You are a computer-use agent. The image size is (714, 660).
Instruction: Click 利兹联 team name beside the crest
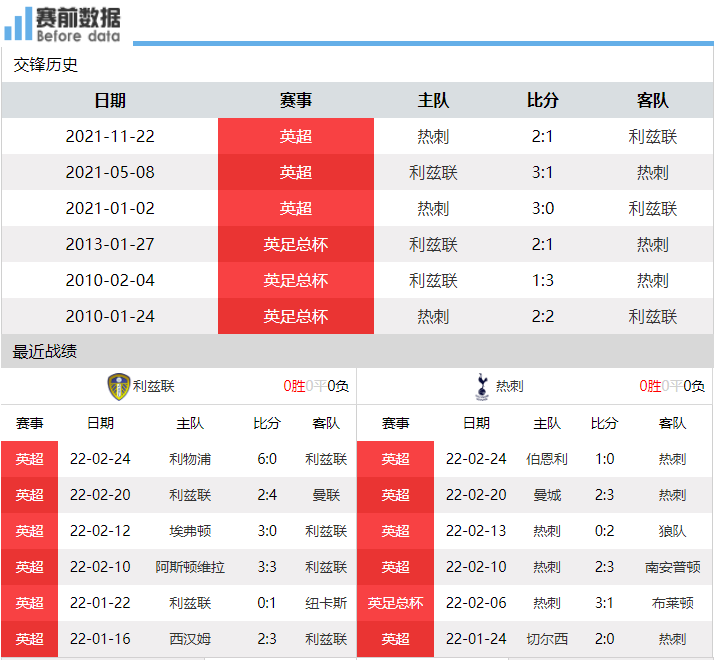coord(153,386)
